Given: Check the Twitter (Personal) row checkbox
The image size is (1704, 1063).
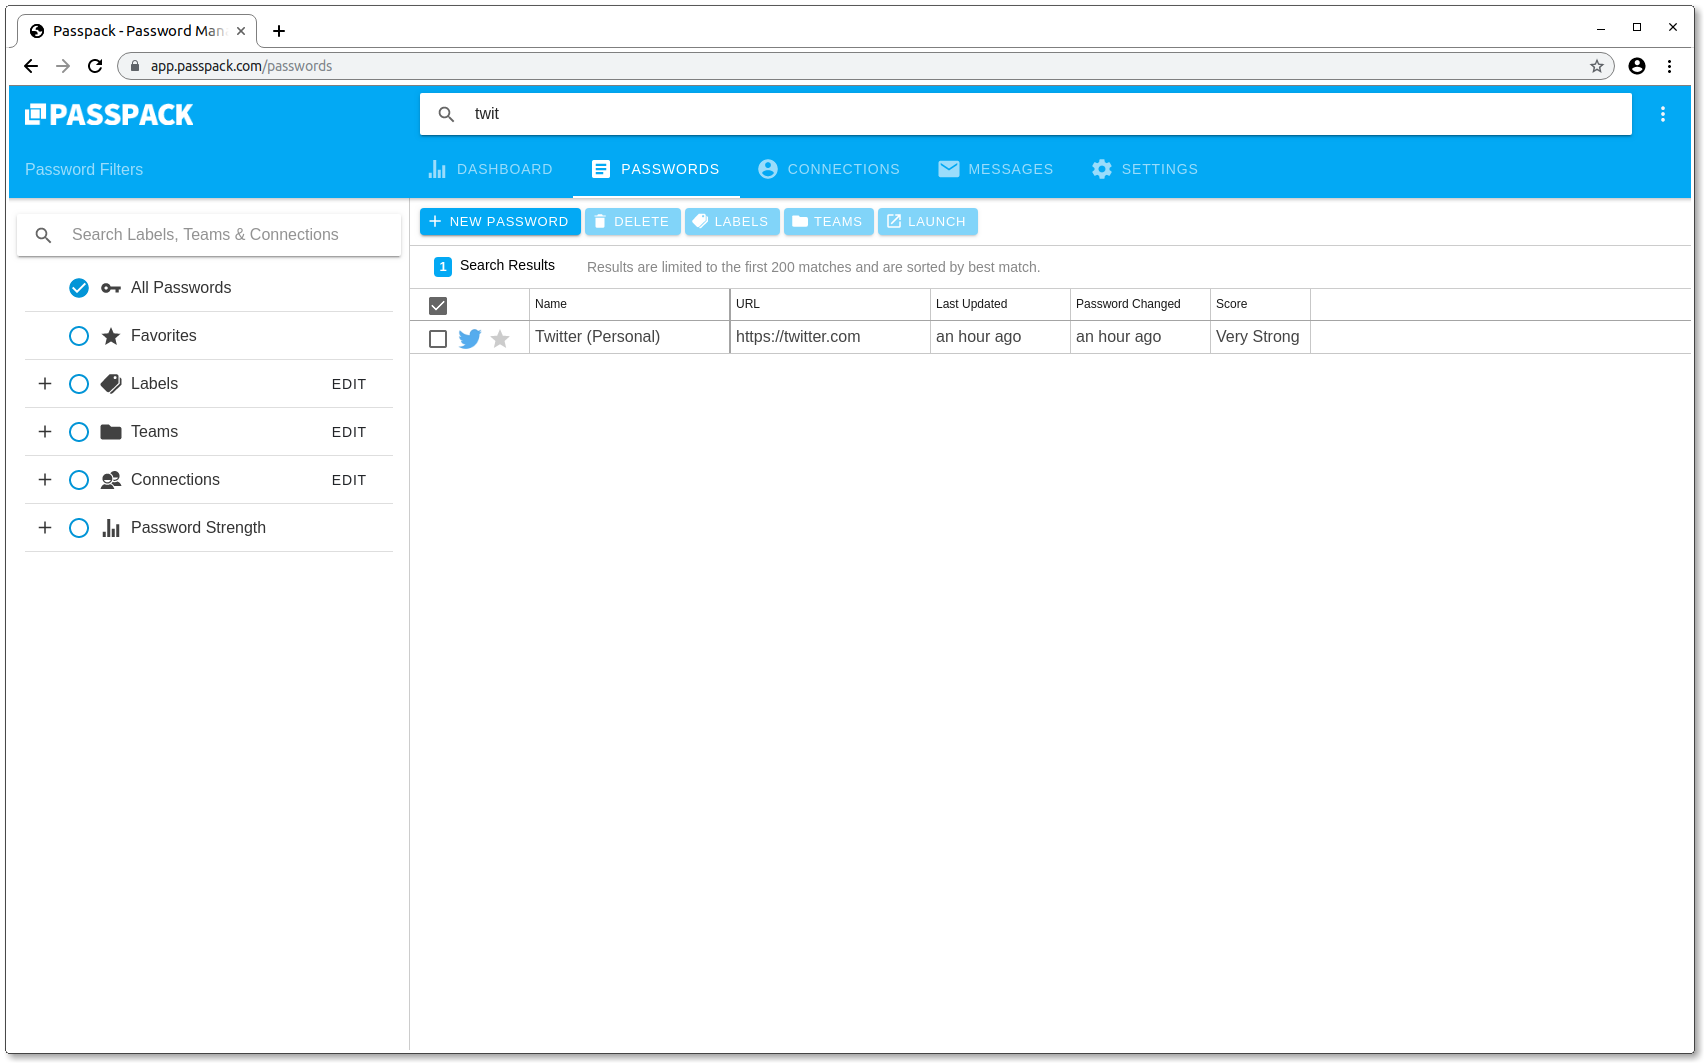Looking at the screenshot, I should pos(438,338).
